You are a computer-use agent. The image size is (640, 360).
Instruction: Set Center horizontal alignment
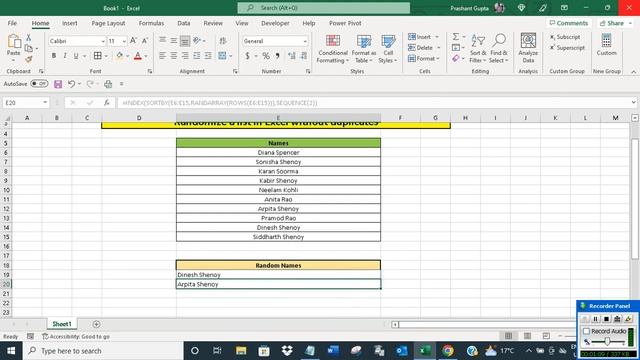tap(174, 56)
